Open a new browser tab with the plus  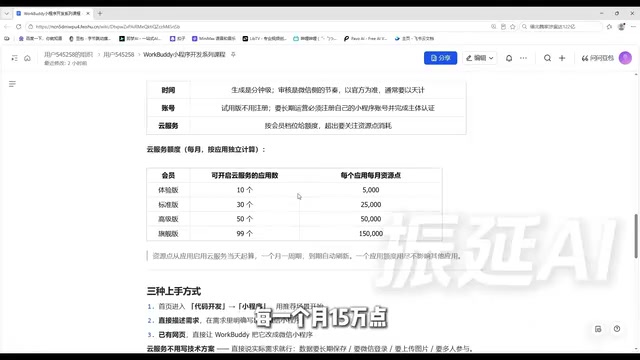100,13
